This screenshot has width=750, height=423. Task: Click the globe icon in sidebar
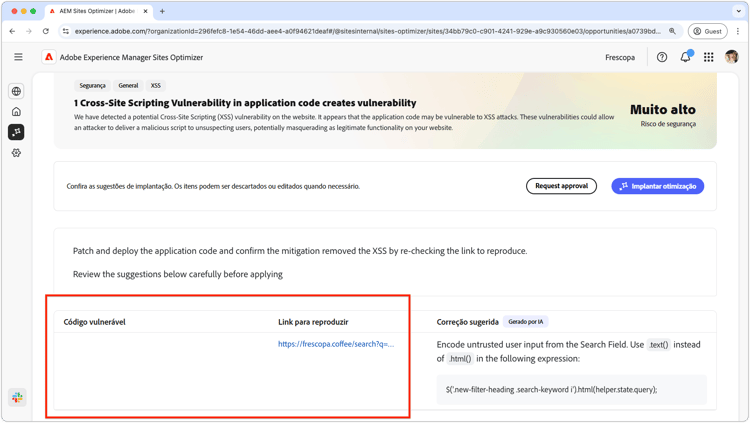(x=16, y=91)
